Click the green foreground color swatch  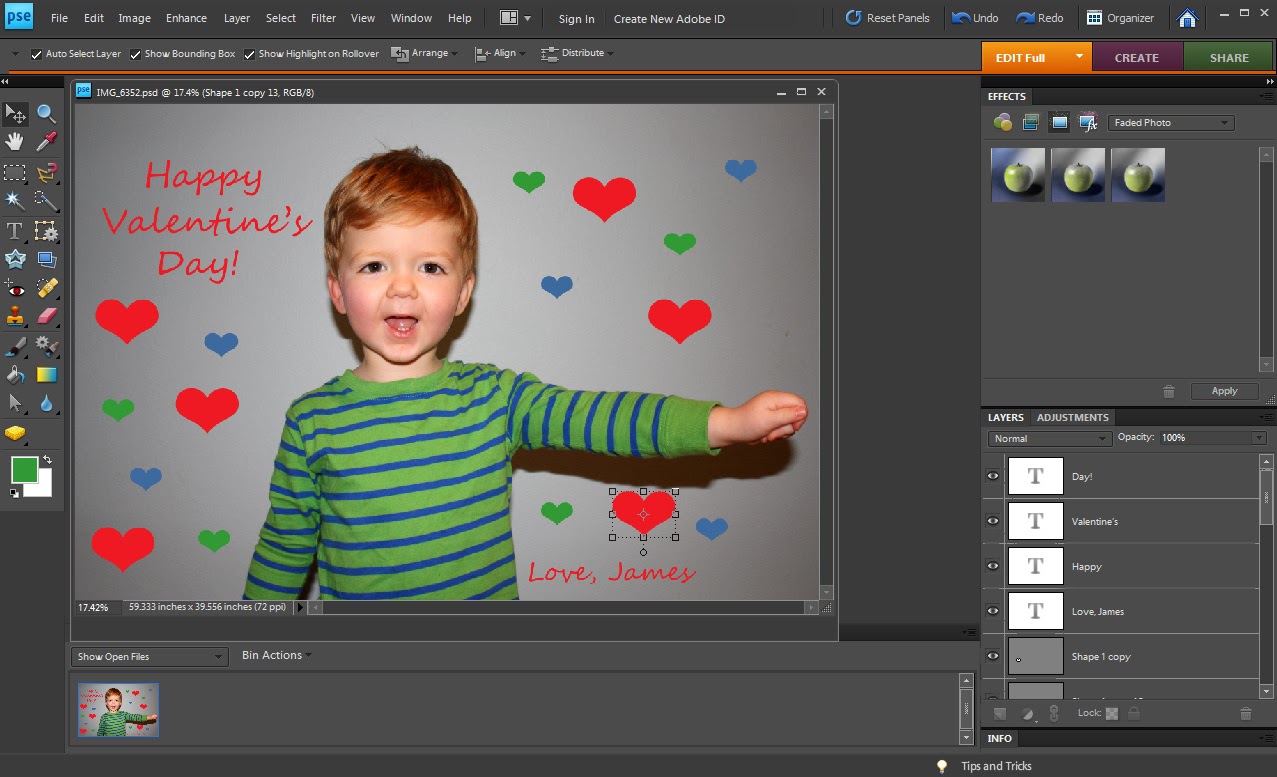coord(24,469)
